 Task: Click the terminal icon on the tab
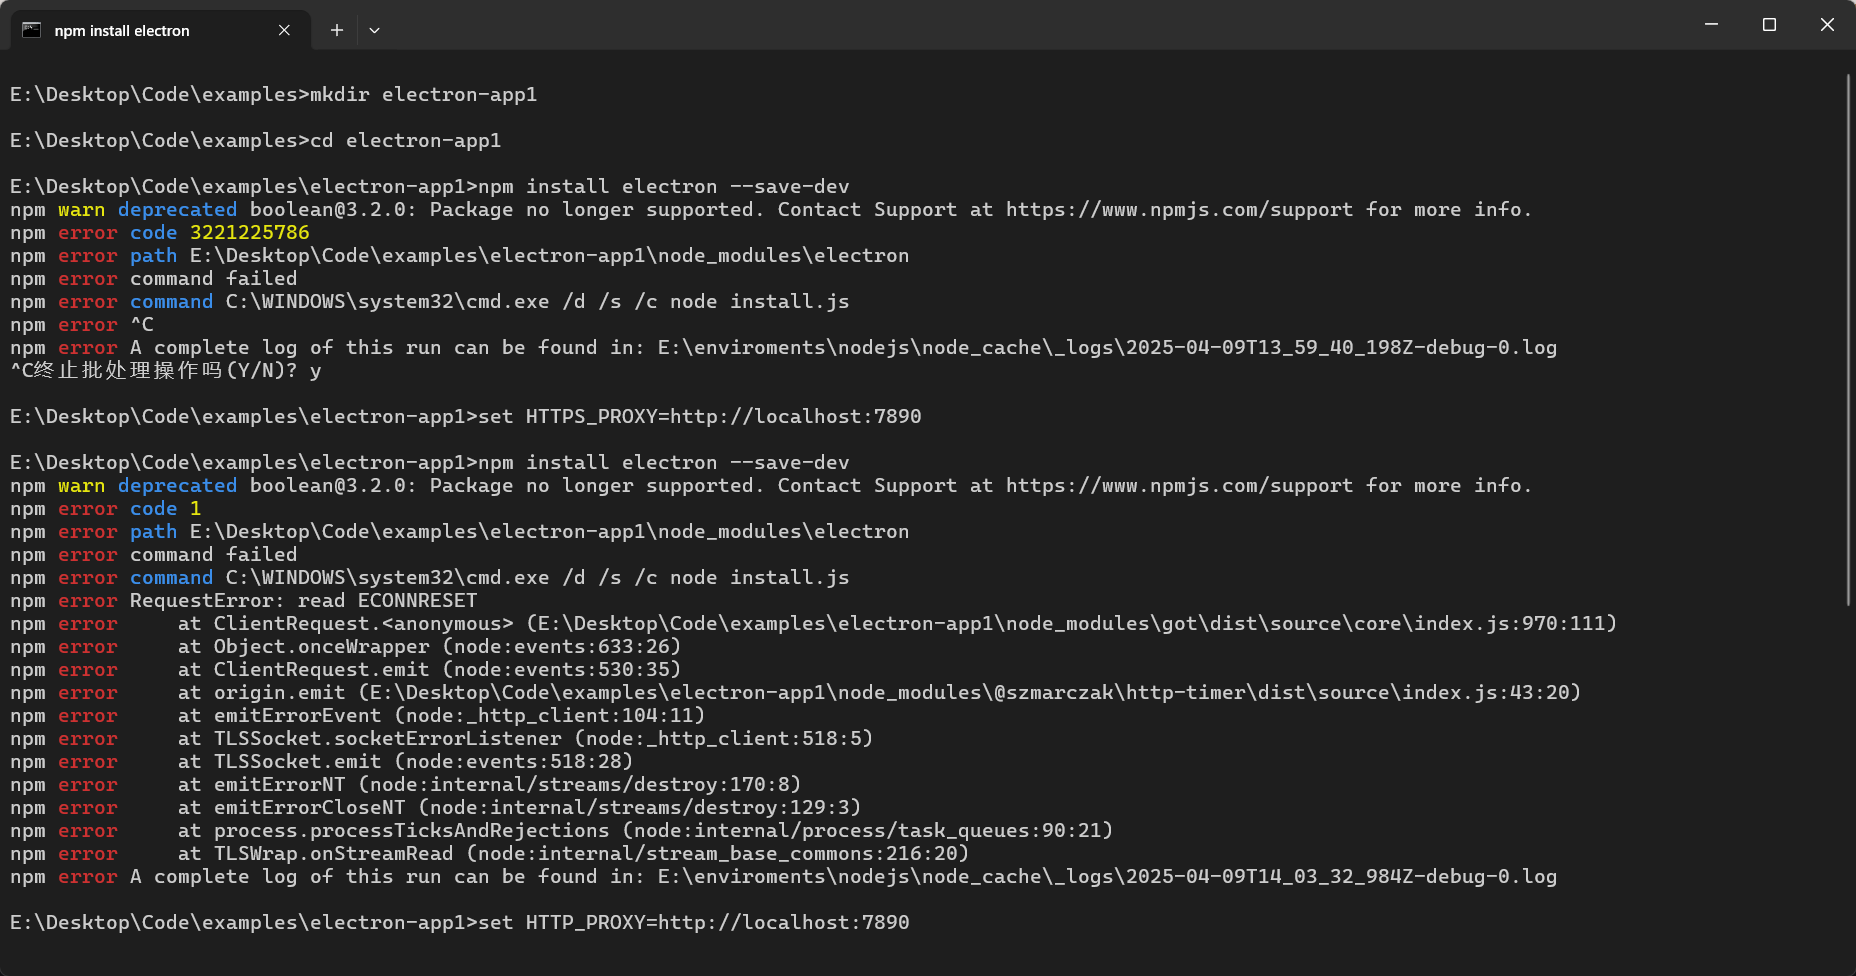coord(32,30)
